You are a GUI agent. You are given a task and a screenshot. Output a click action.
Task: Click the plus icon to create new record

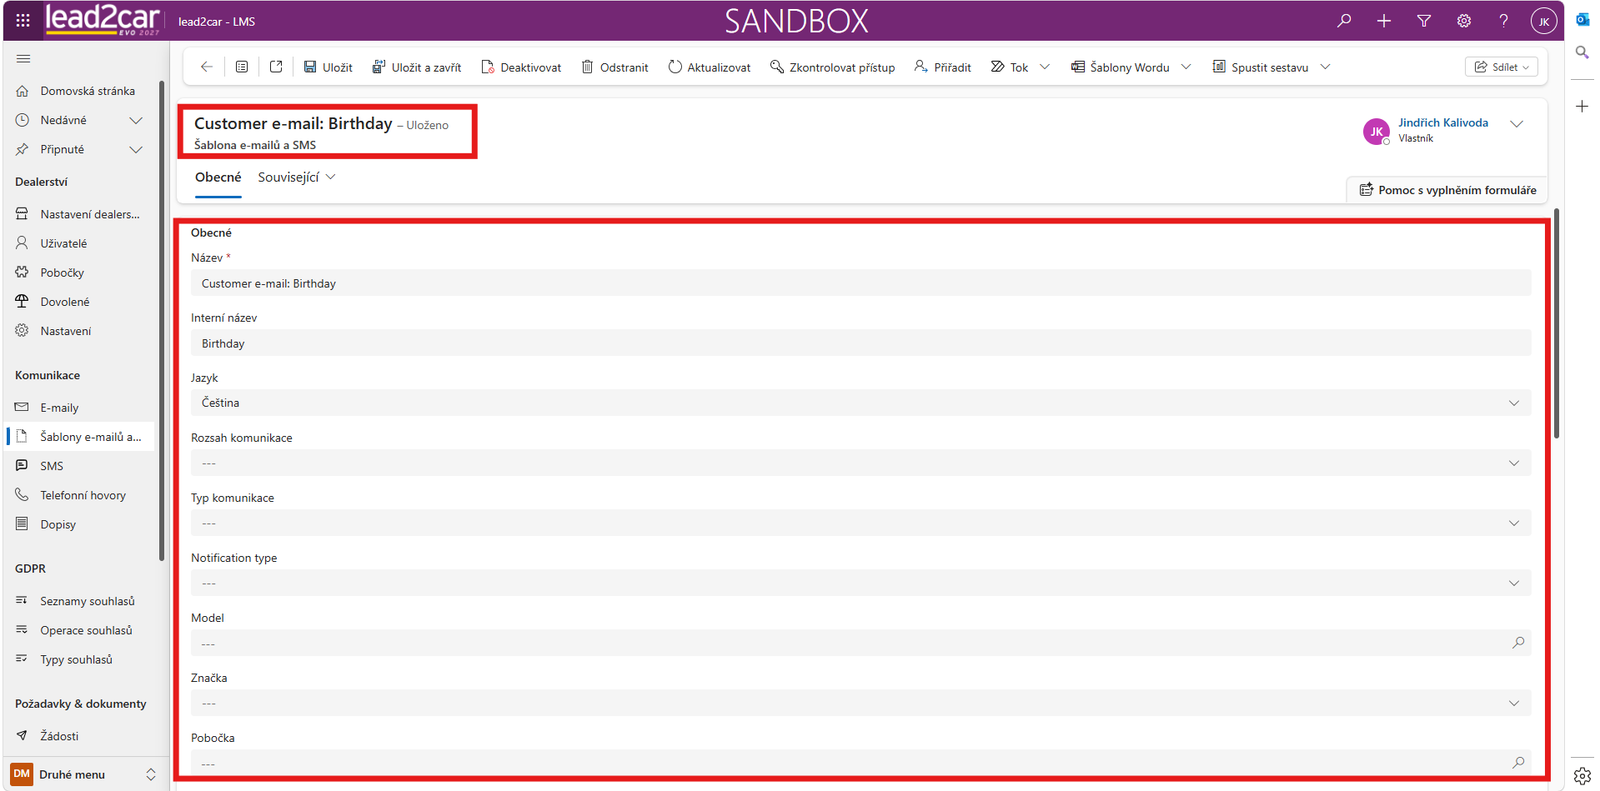pyautogui.click(x=1384, y=20)
